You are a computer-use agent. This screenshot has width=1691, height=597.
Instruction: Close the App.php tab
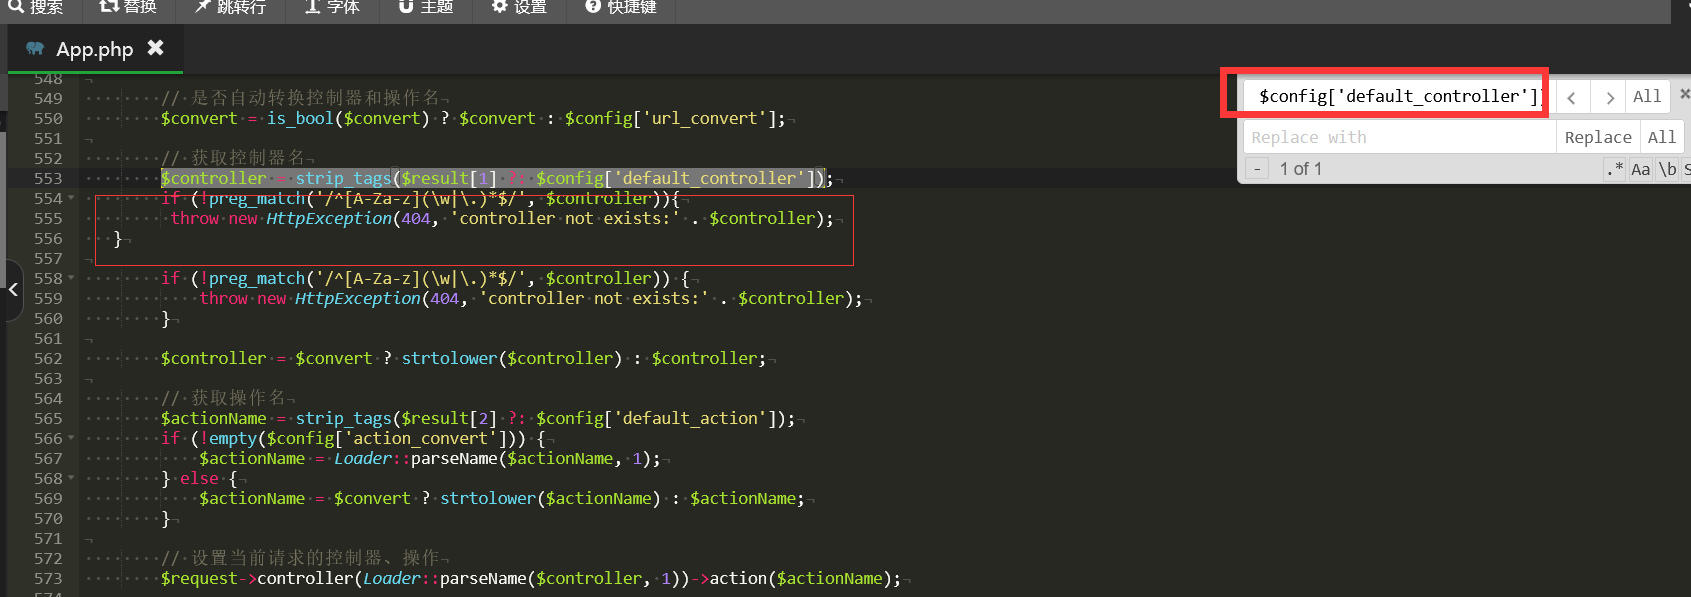point(155,47)
